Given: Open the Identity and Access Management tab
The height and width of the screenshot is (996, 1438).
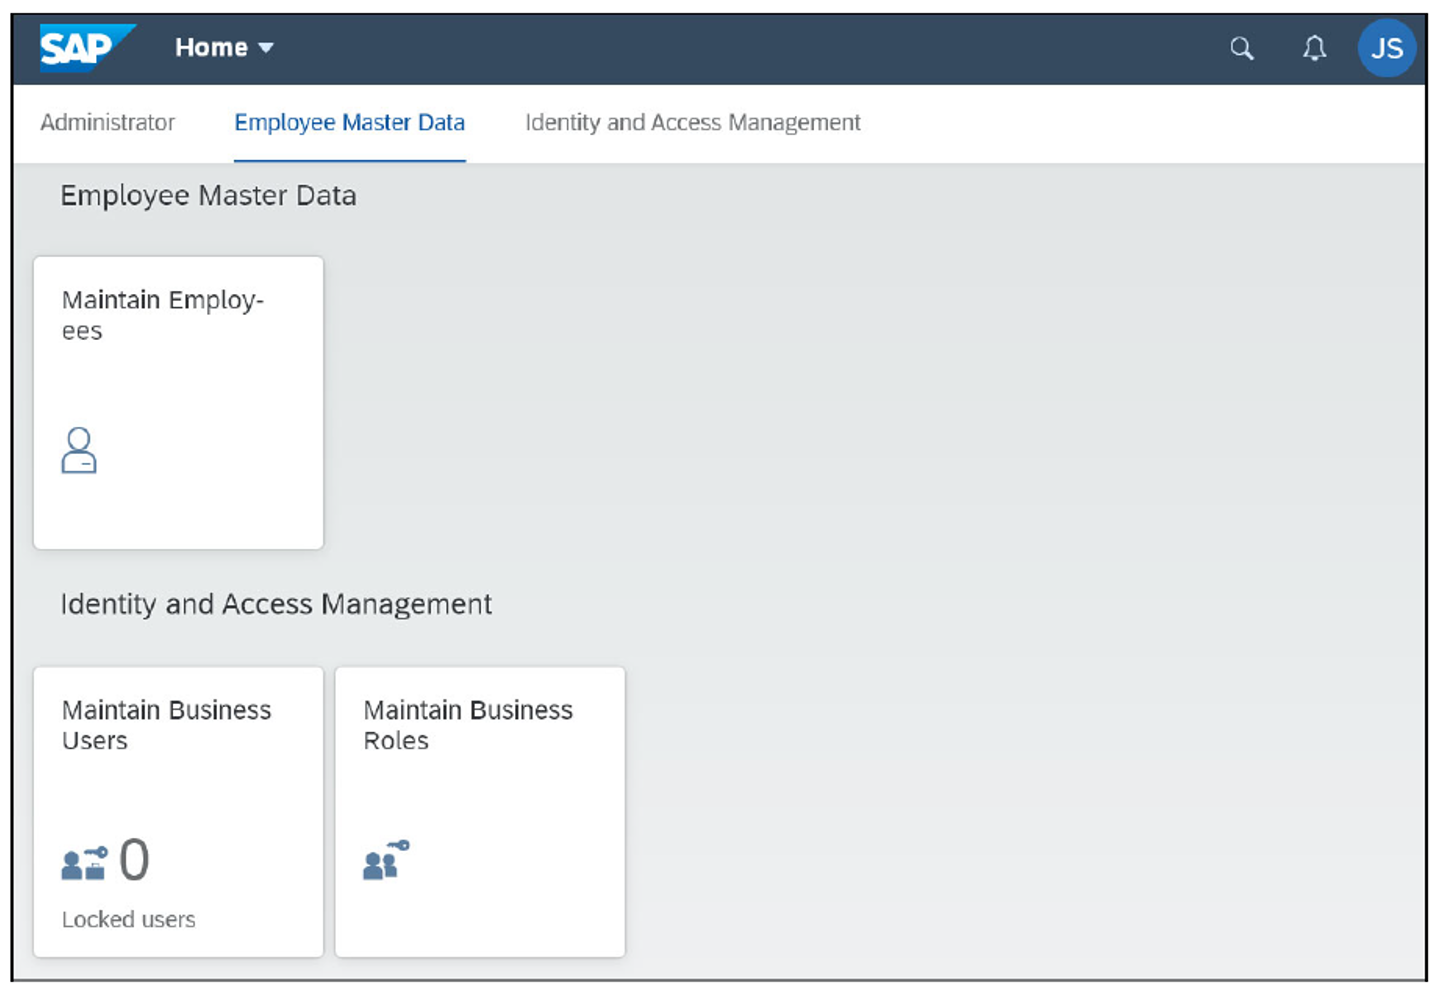Looking at the screenshot, I should [x=692, y=122].
